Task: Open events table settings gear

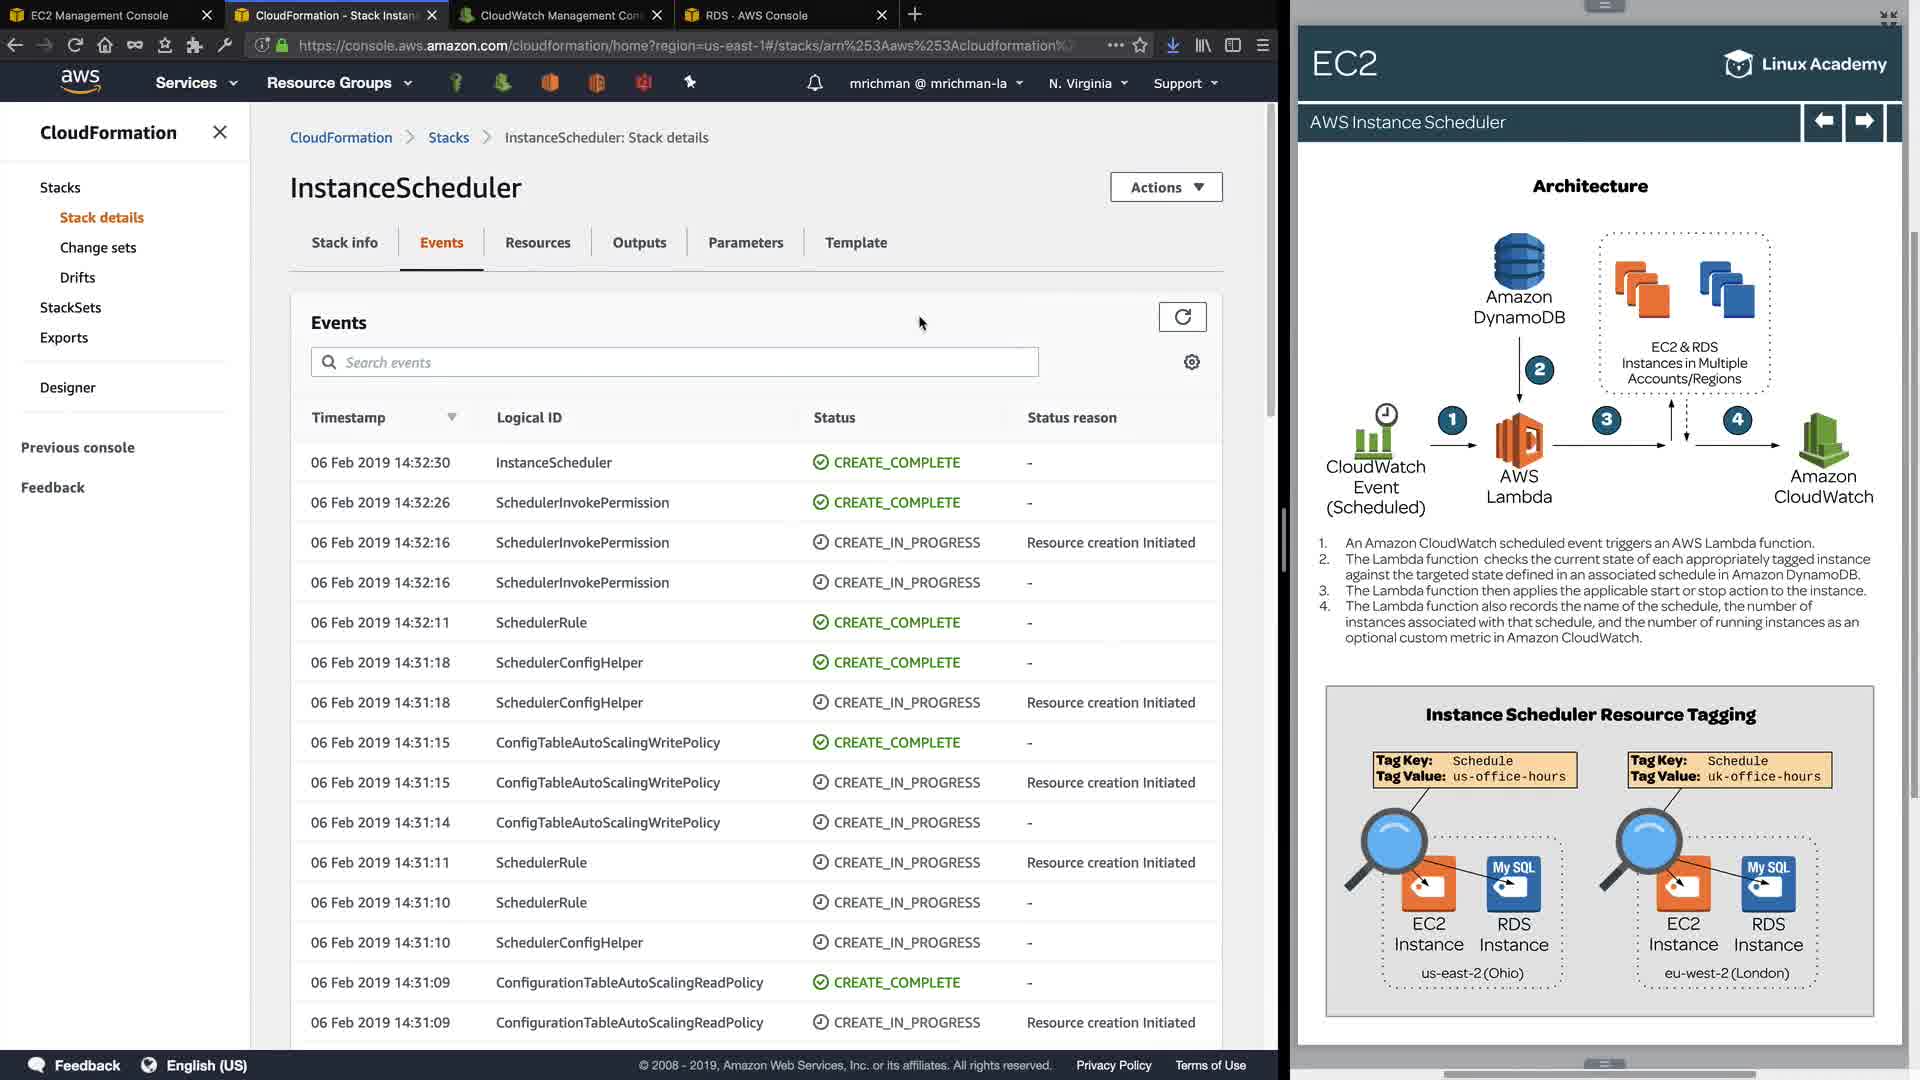Action: click(x=1191, y=362)
